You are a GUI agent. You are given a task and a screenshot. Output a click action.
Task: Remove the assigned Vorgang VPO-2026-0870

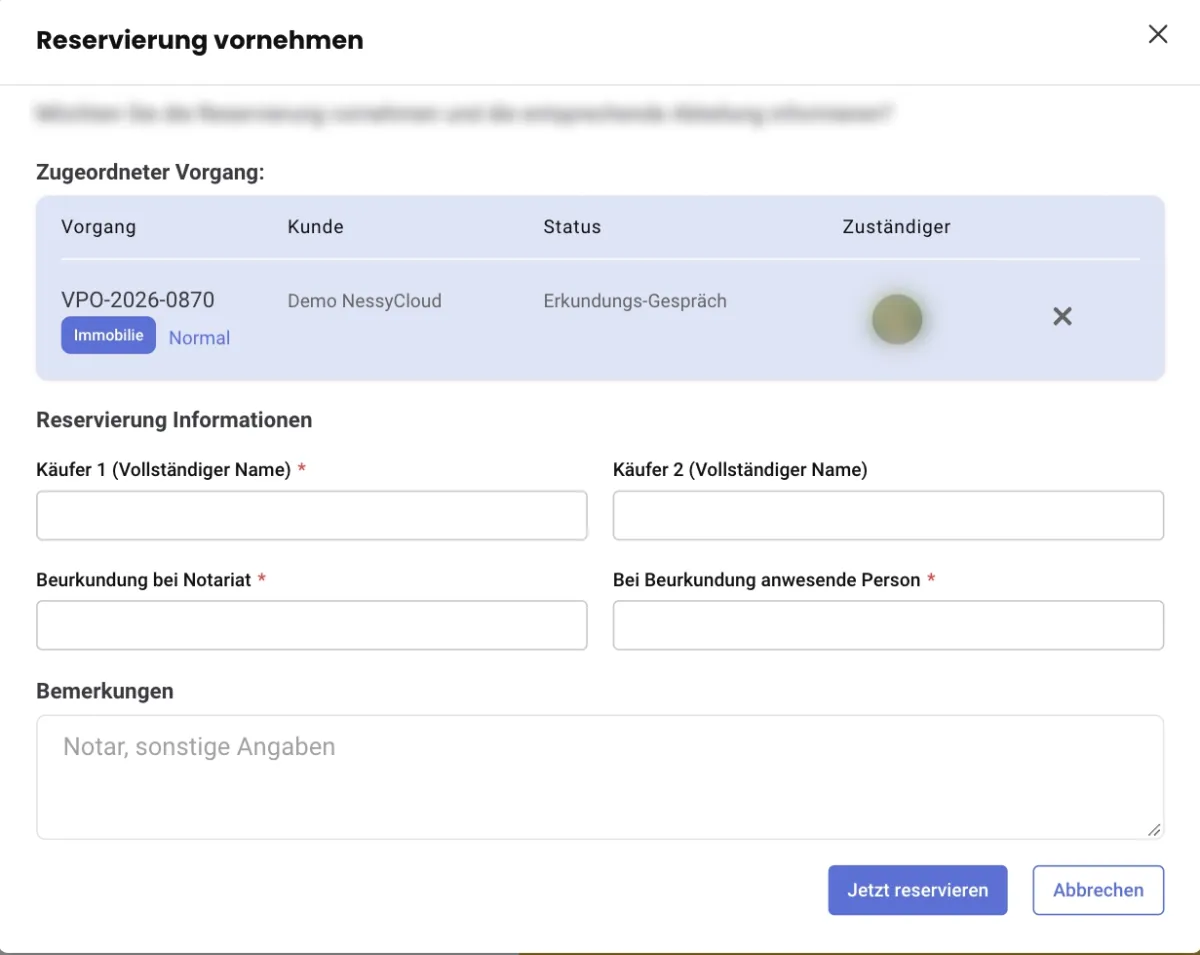1062,317
